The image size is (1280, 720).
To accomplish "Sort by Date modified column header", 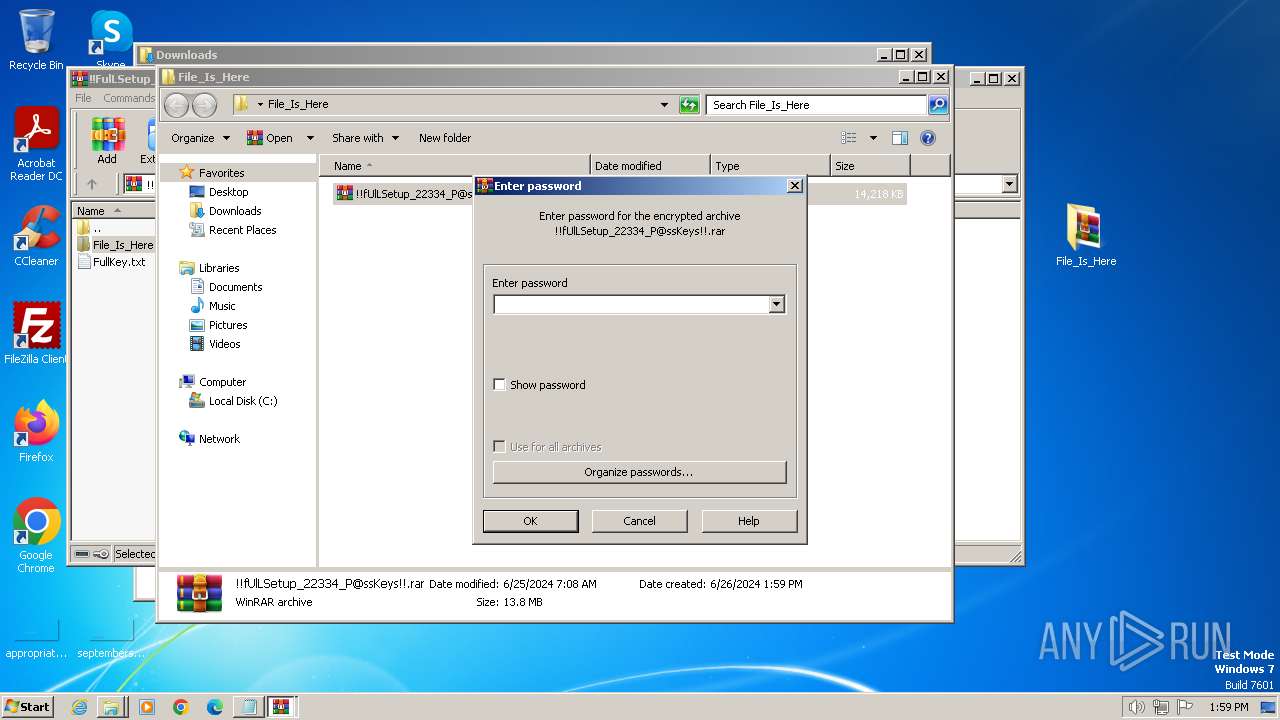I will pos(650,166).
